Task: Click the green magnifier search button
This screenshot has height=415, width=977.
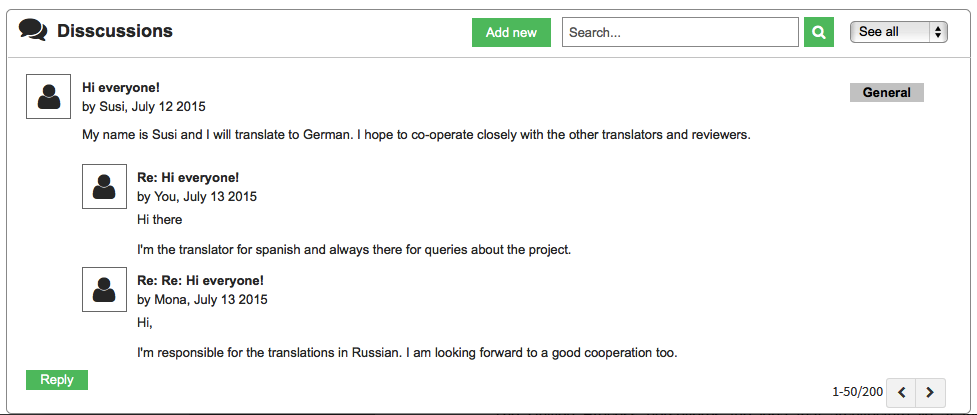Action: 819,32
